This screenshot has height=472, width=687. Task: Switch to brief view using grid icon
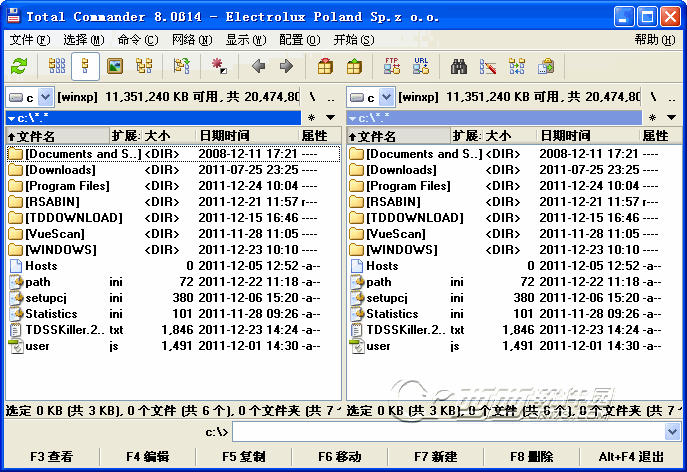tap(57, 66)
